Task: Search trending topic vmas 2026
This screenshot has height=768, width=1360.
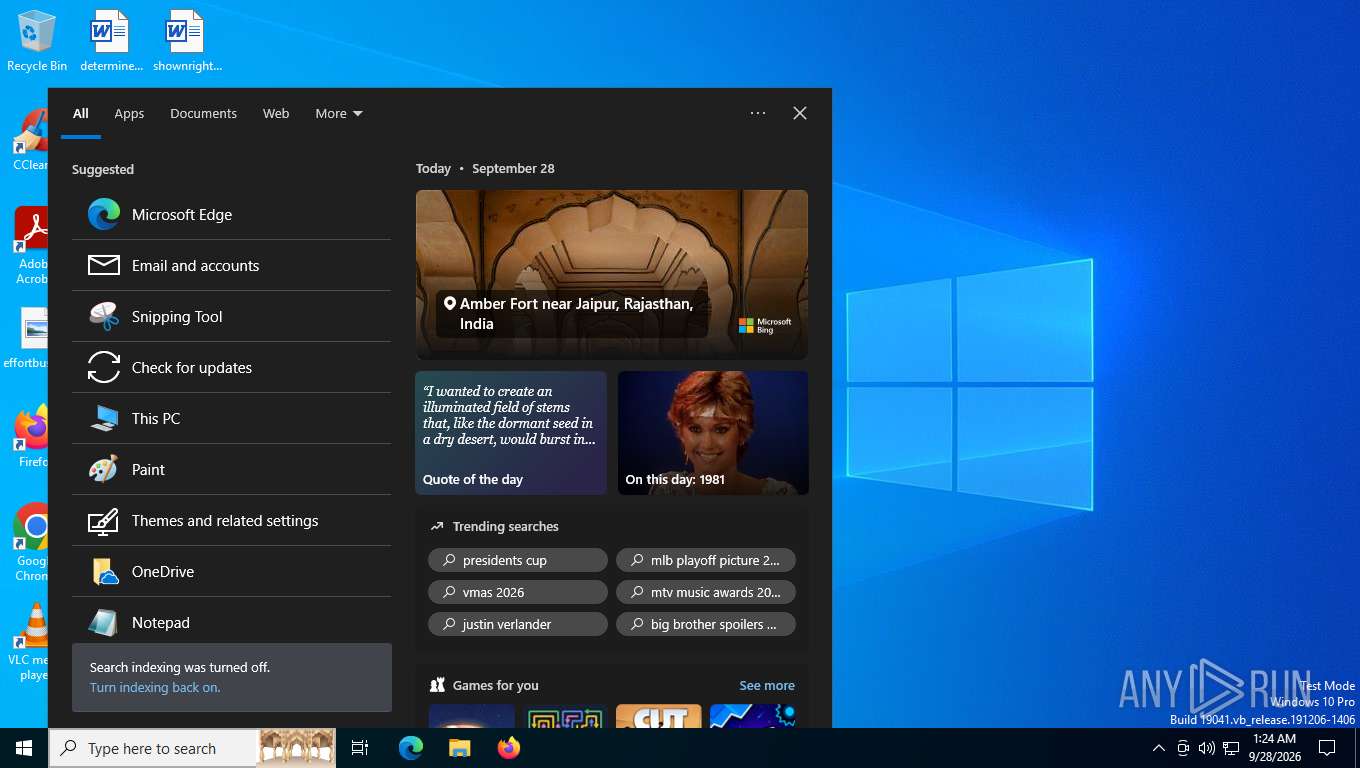Action: click(x=518, y=592)
